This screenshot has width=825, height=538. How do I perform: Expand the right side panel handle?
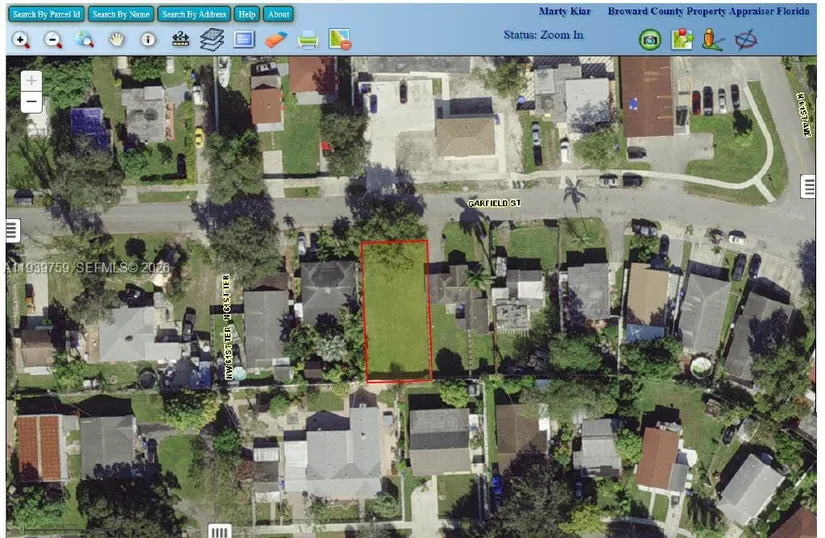point(808,186)
